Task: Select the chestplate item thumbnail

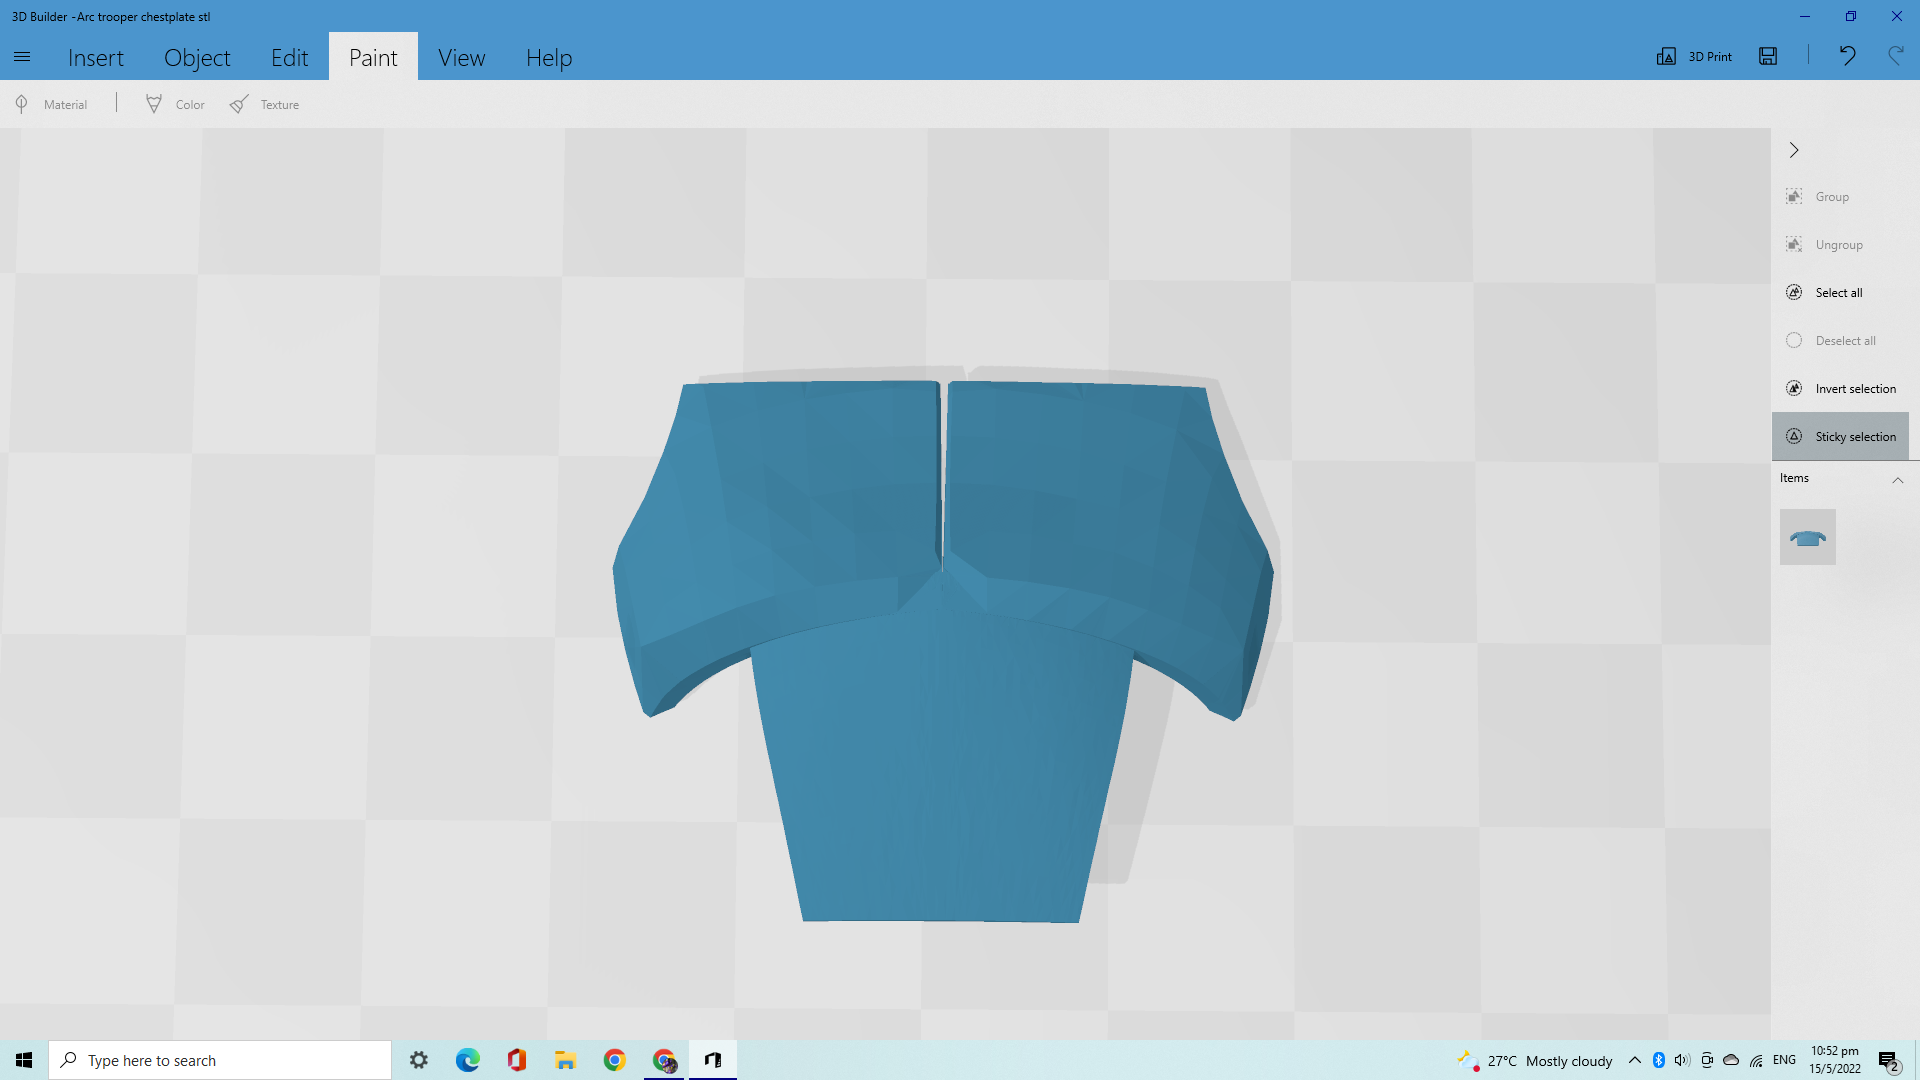Action: point(1807,537)
